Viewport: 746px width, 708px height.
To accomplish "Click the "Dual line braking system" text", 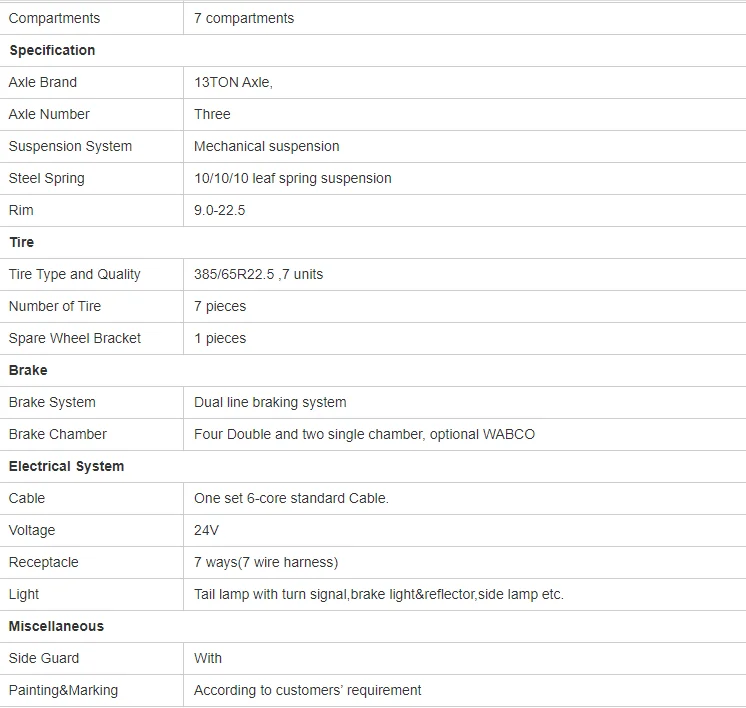I will (270, 402).
